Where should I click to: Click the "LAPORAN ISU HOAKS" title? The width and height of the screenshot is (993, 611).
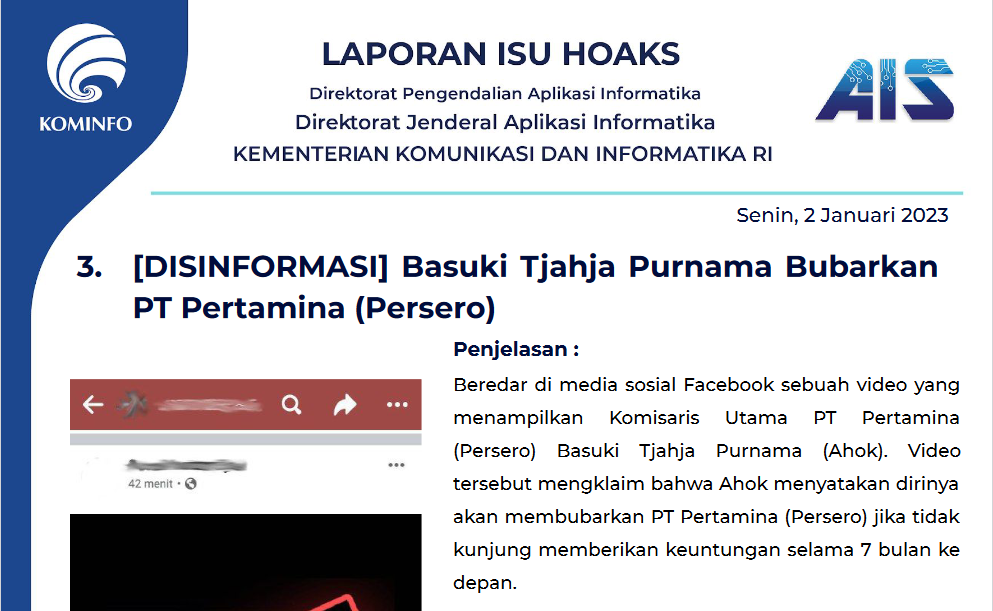pyautogui.click(x=501, y=54)
